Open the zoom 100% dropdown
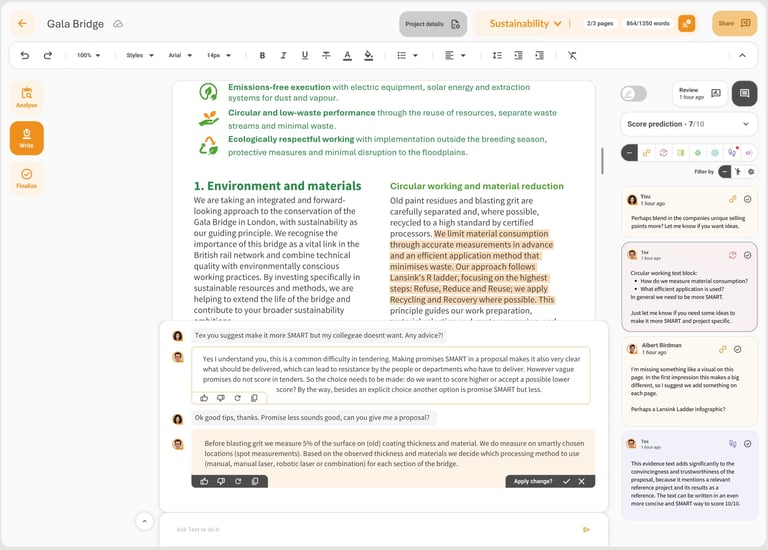 pos(88,55)
